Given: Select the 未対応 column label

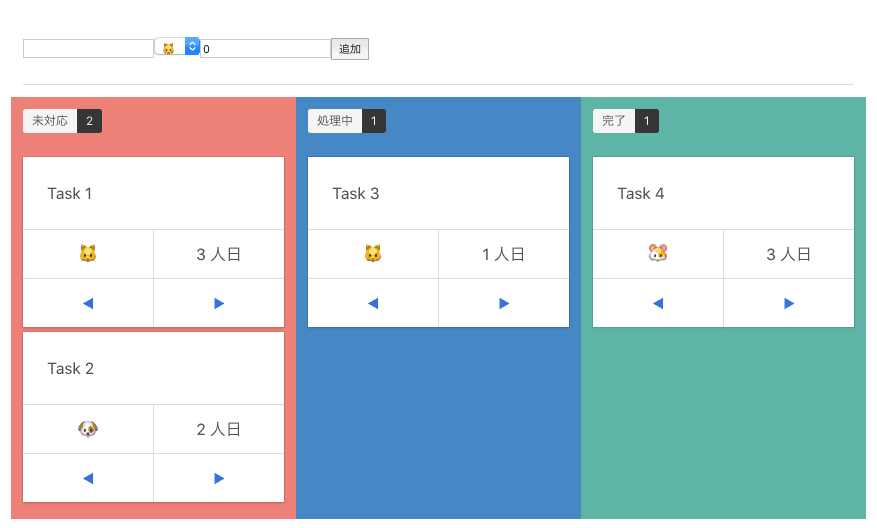Looking at the screenshot, I should pyautogui.click(x=50, y=121).
